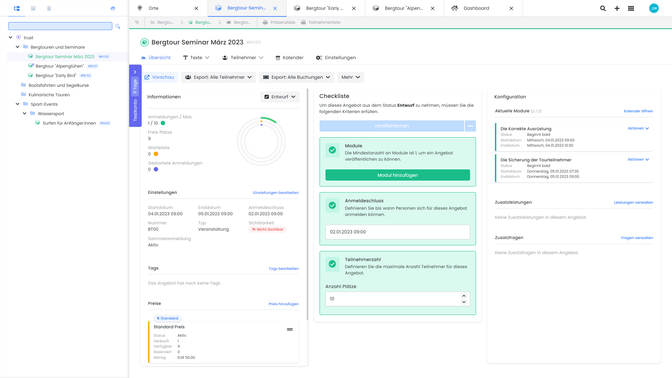Open Export: Alle Buchungen dropdown
672x378 pixels.
point(297,77)
